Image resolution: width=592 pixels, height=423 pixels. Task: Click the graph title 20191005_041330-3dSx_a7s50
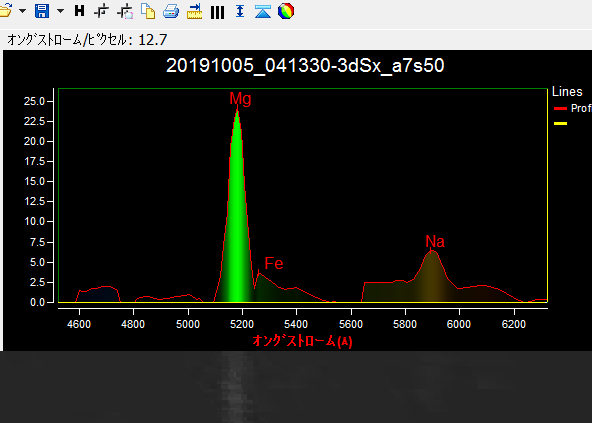click(x=305, y=66)
